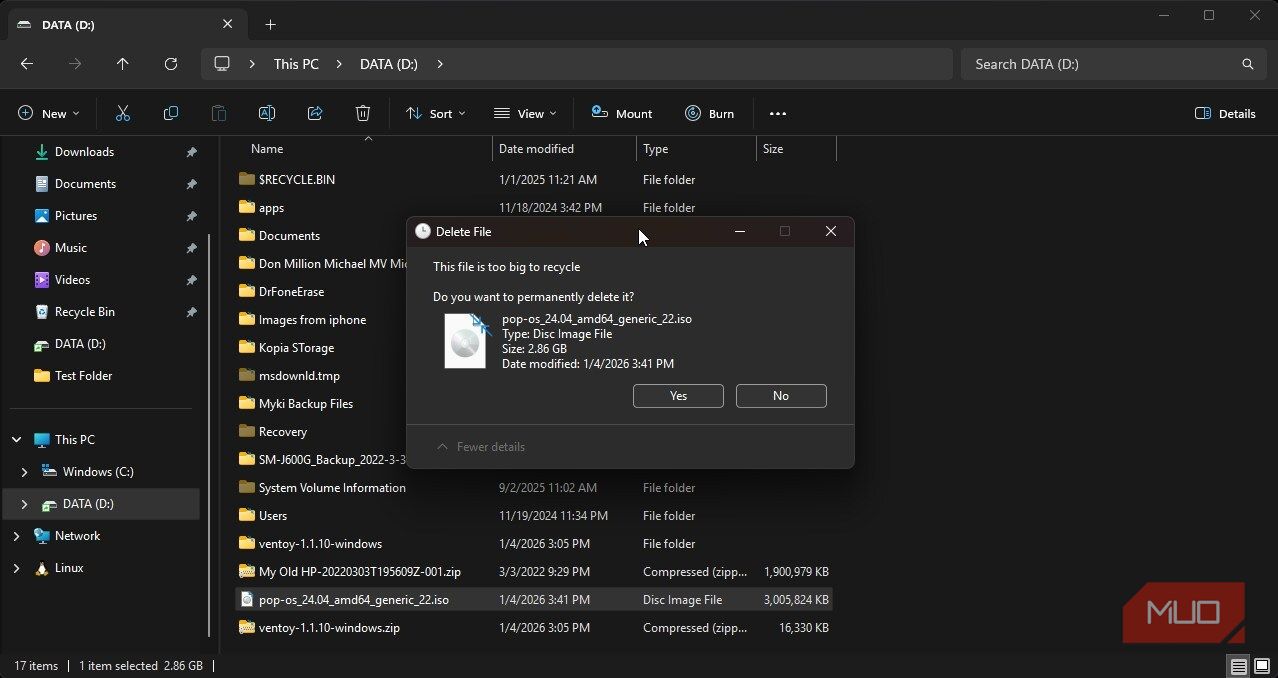Image resolution: width=1278 pixels, height=678 pixels.
Task: Switch to large thumbnails view icon in status bar
Action: [1262, 666]
